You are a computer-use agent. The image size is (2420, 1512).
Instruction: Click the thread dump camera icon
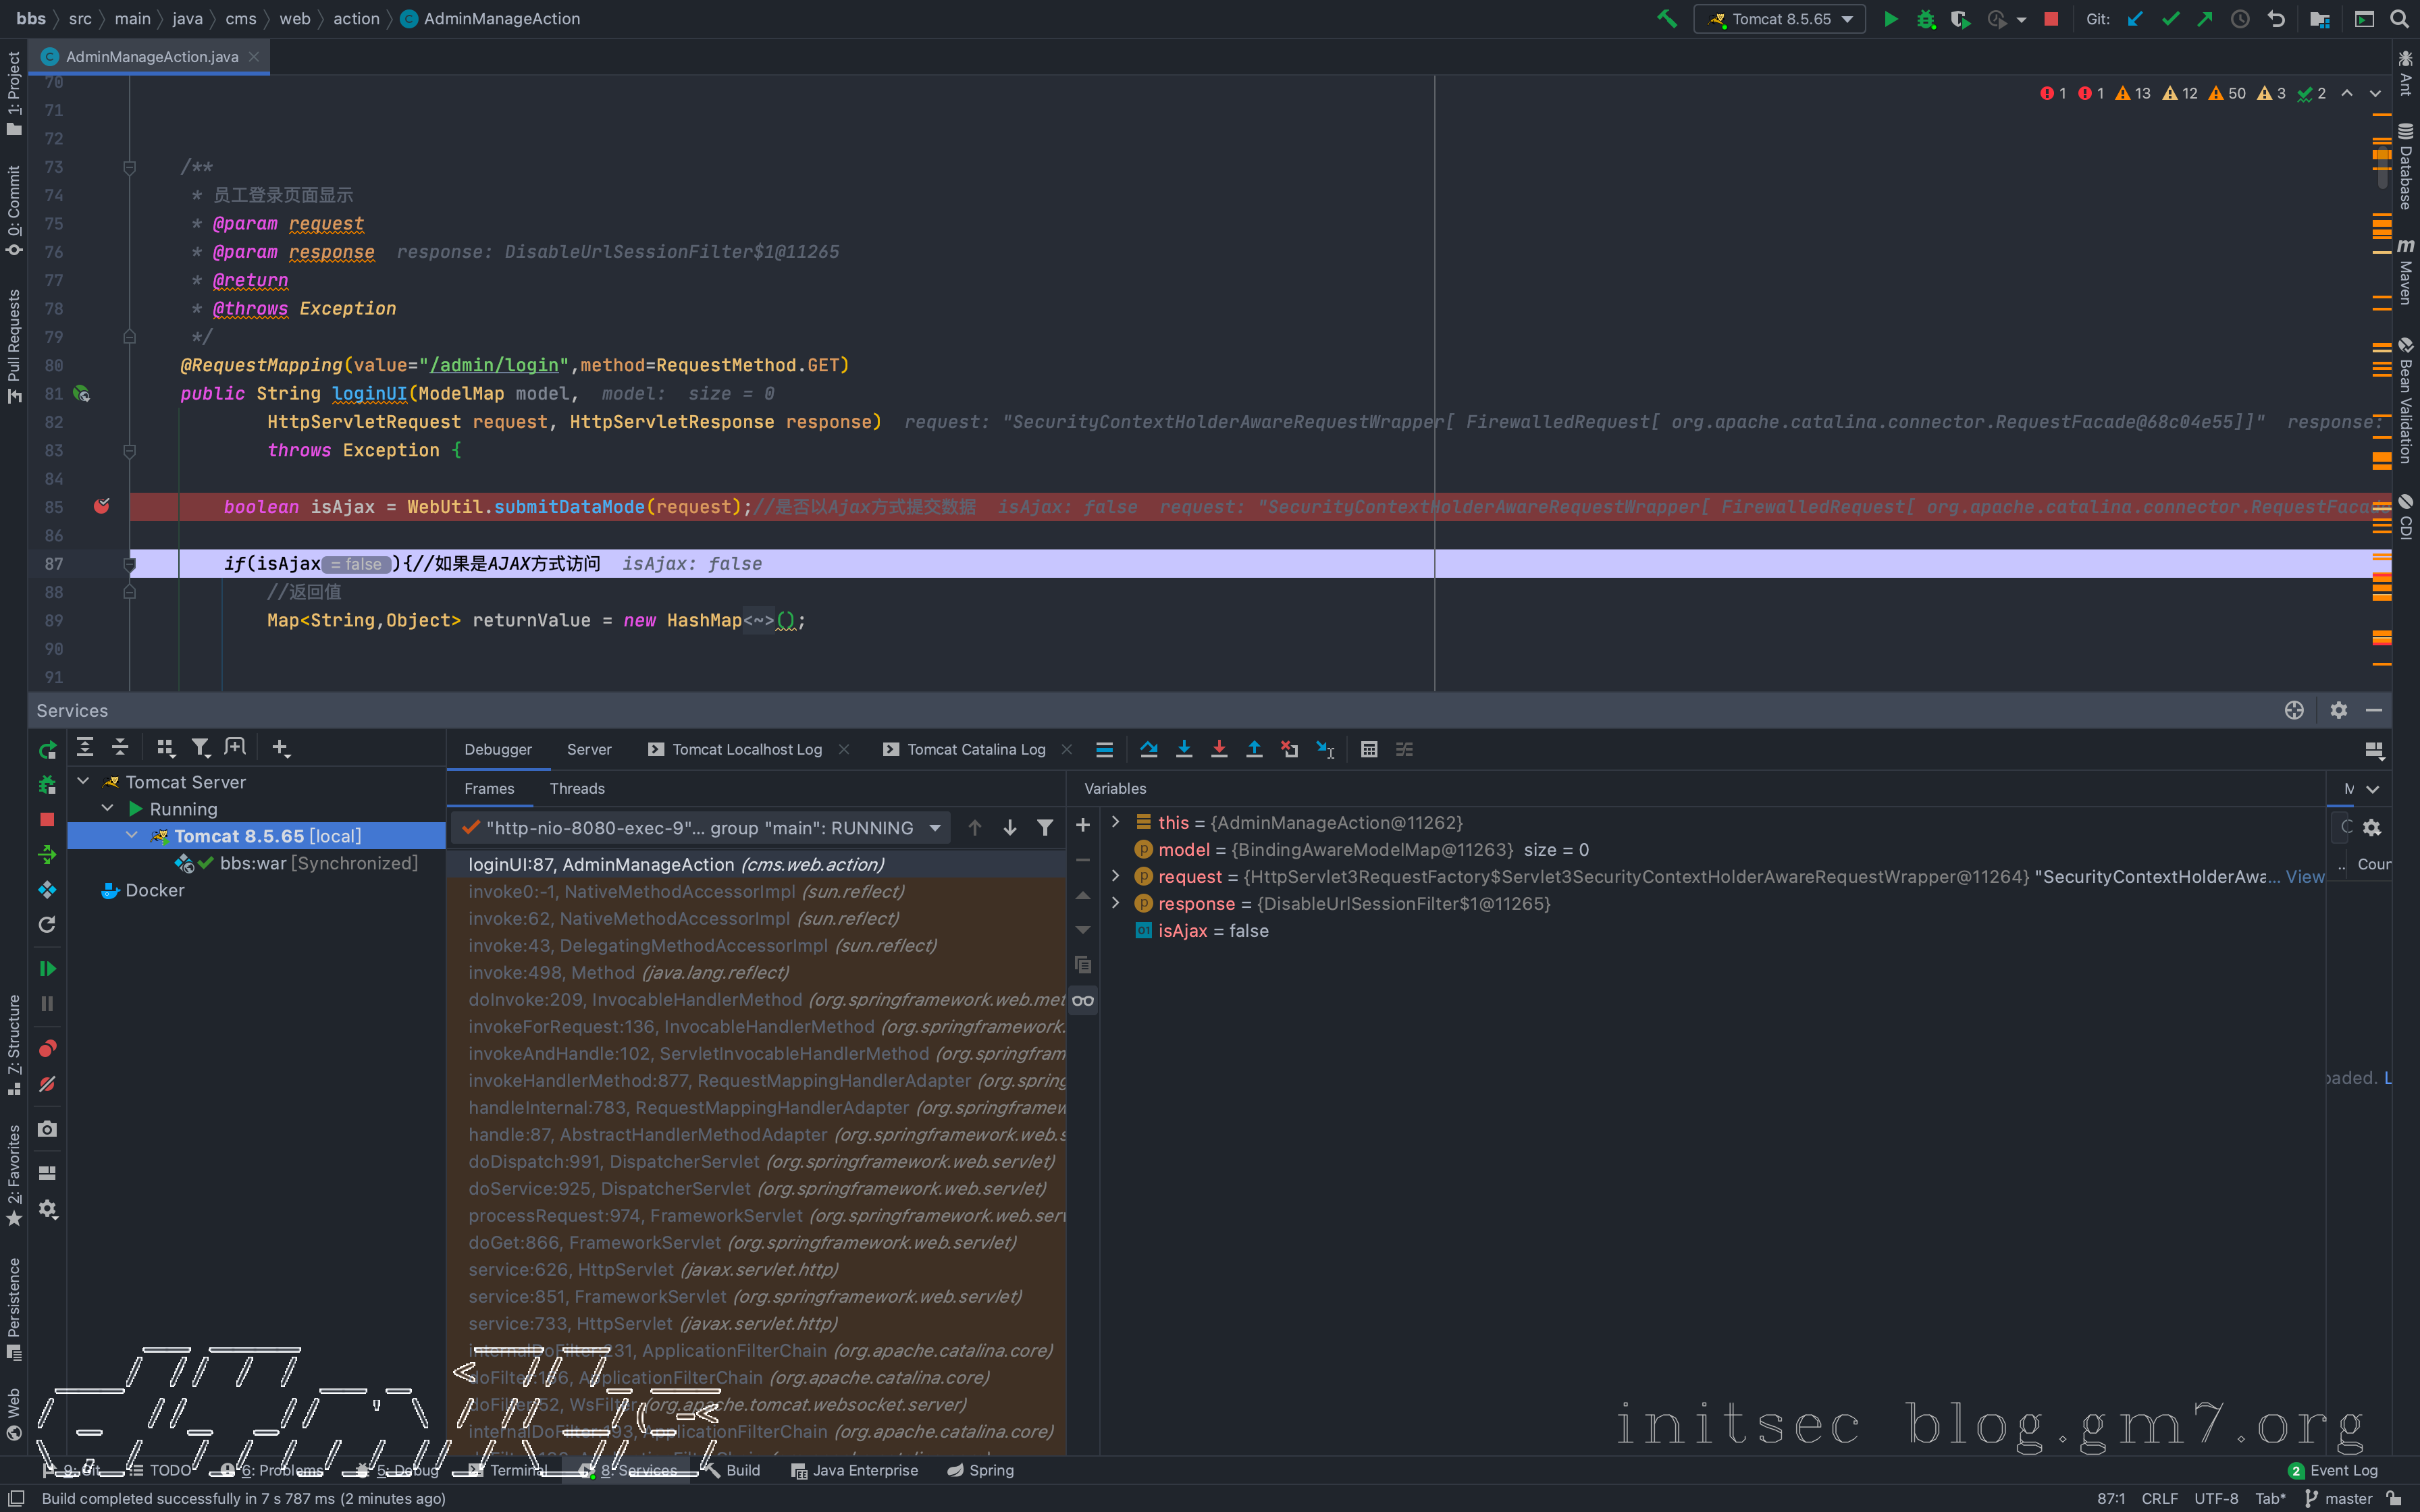click(x=47, y=1129)
